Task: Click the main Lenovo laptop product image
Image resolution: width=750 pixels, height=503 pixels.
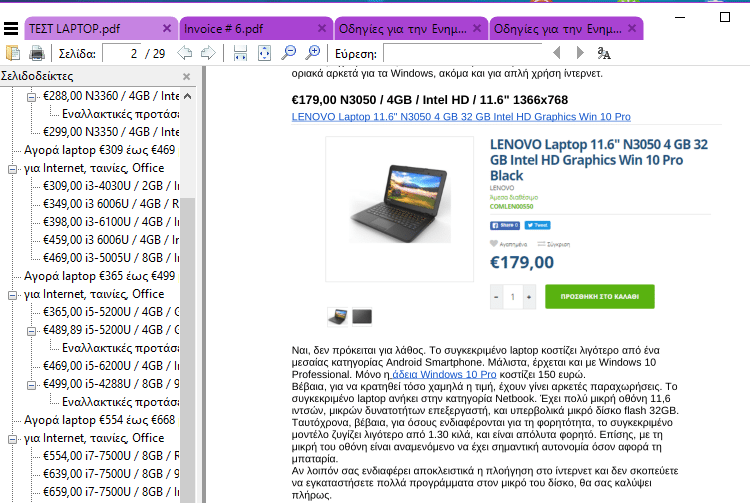Action: click(x=399, y=203)
